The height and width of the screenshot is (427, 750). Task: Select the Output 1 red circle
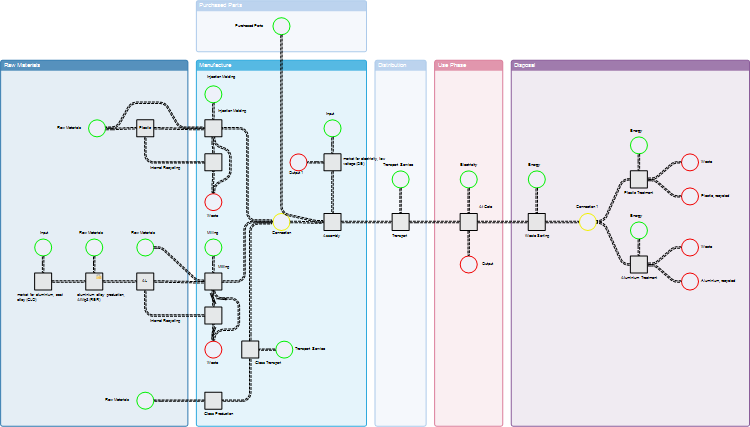pyautogui.click(x=298, y=162)
